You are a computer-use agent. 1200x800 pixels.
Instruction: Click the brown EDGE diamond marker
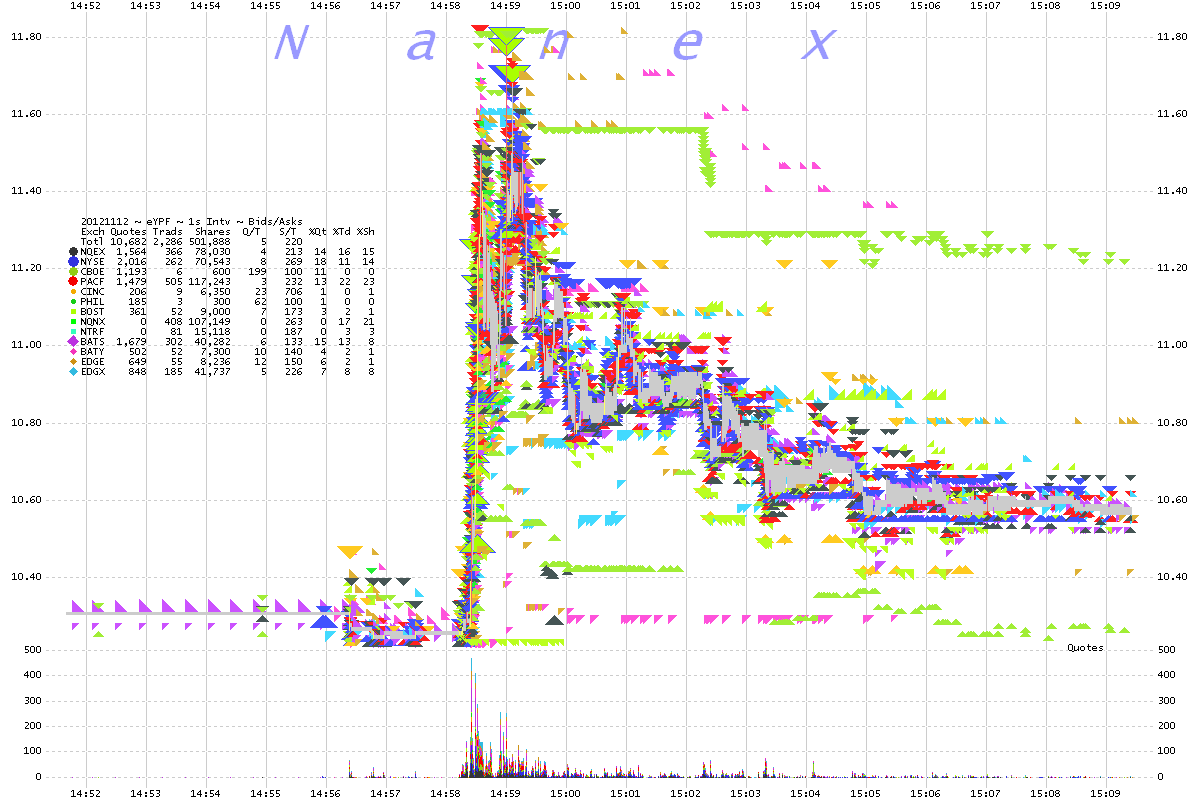click(x=73, y=361)
